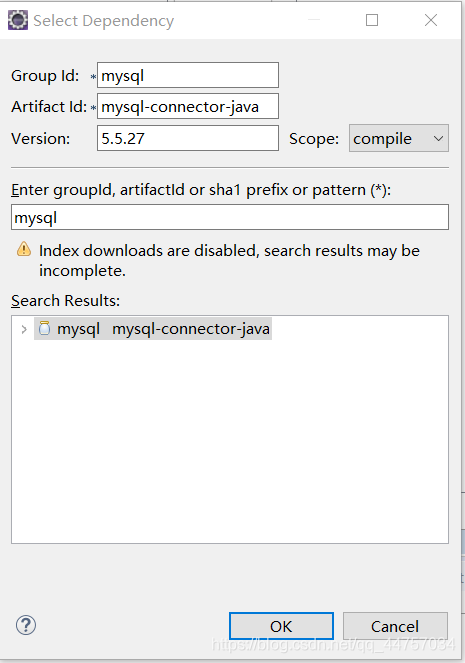Open the Scope dropdown set to compile
Screen dimensions: 465x663
point(399,138)
